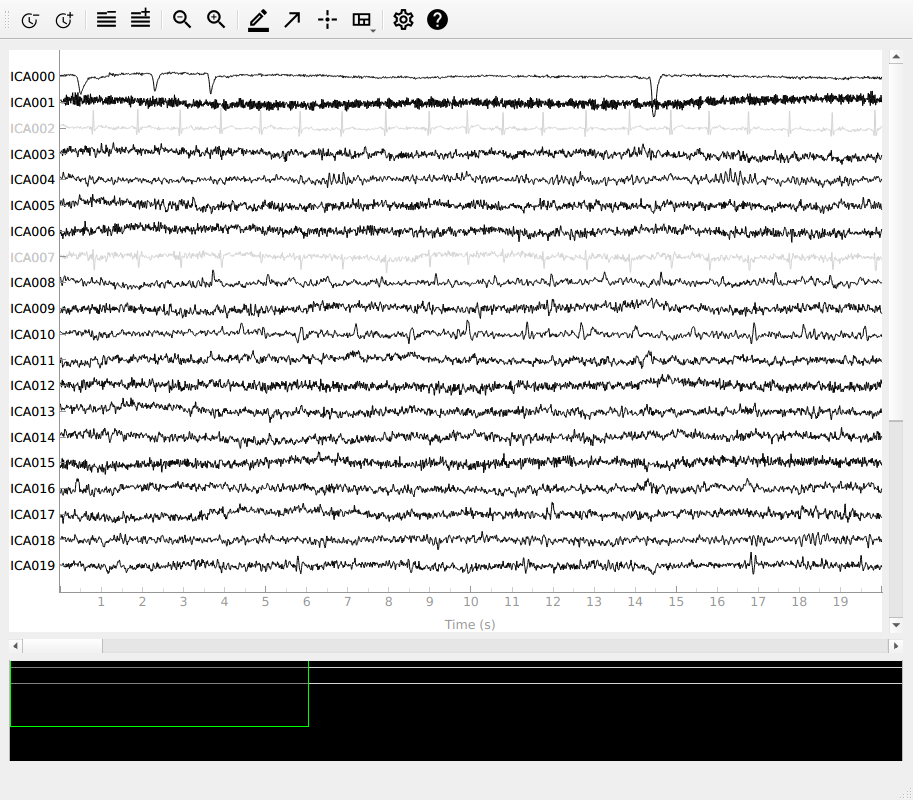Click the horizontal time scrollbar handle

63,646
